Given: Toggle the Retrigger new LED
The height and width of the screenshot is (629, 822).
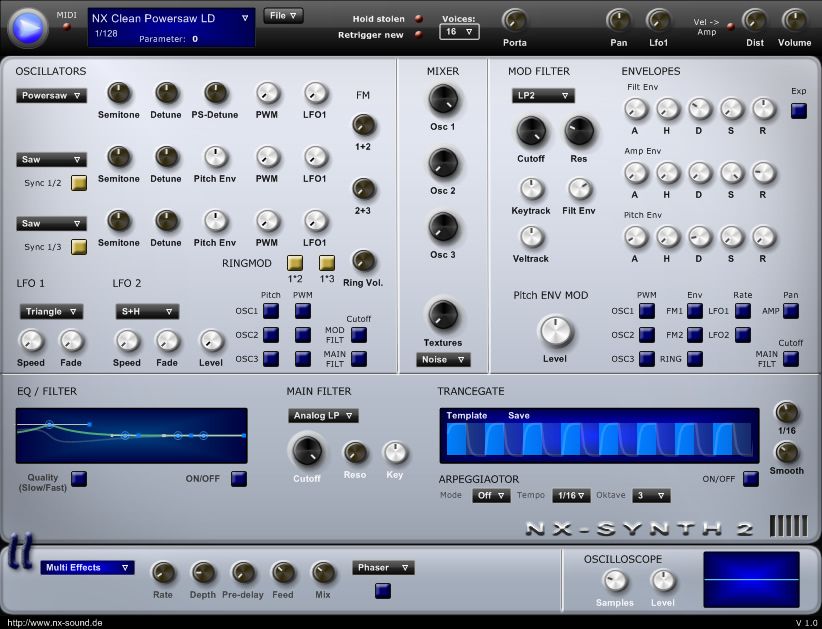Looking at the screenshot, I should (419, 35).
